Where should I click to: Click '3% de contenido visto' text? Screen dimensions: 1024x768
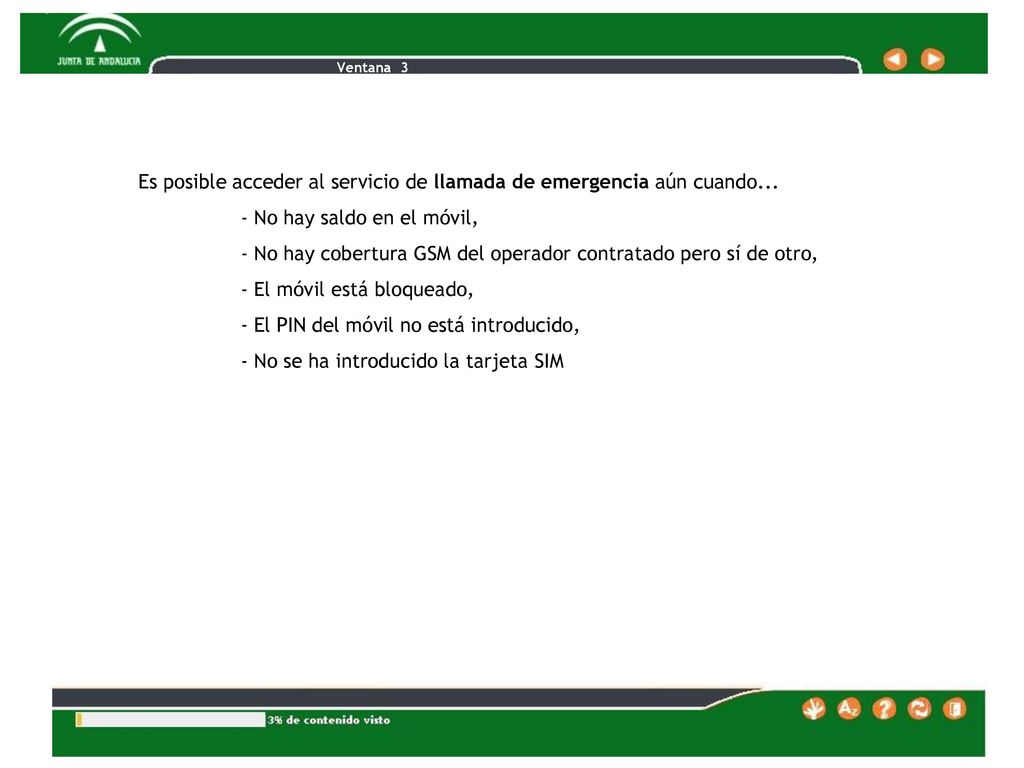click(328, 720)
